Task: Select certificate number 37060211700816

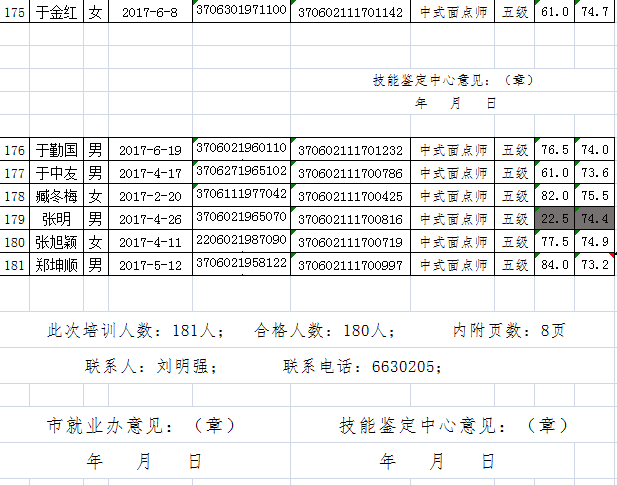Action: click(x=350, y=219)
